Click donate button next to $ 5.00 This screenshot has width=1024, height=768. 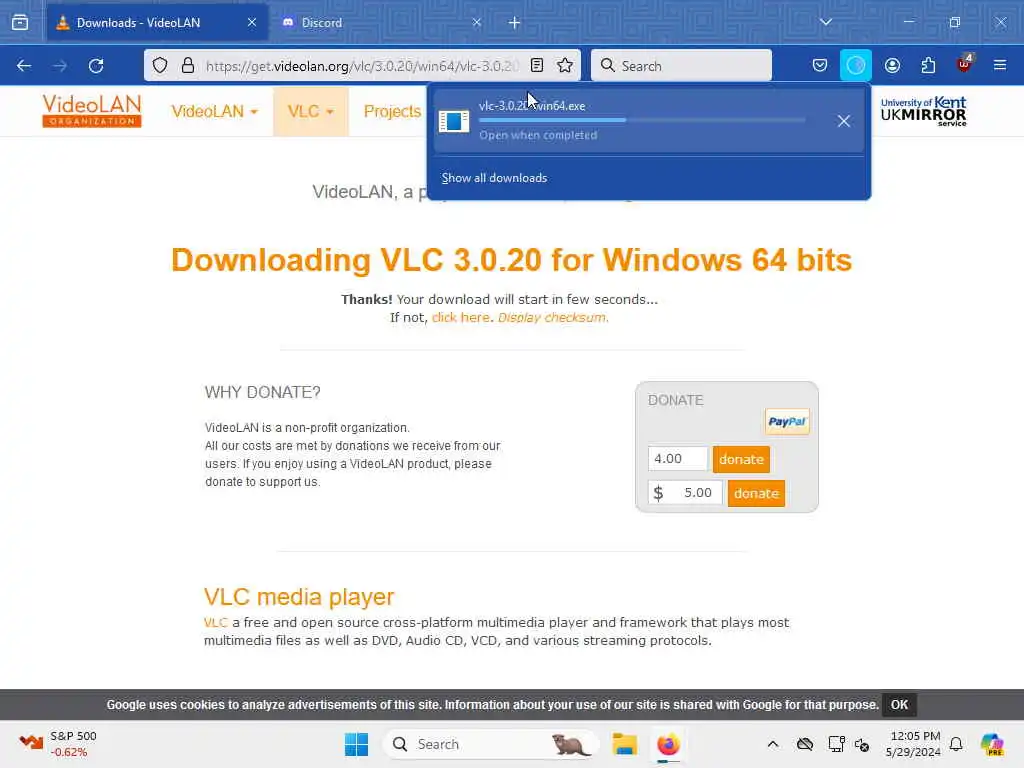[756, 493]
